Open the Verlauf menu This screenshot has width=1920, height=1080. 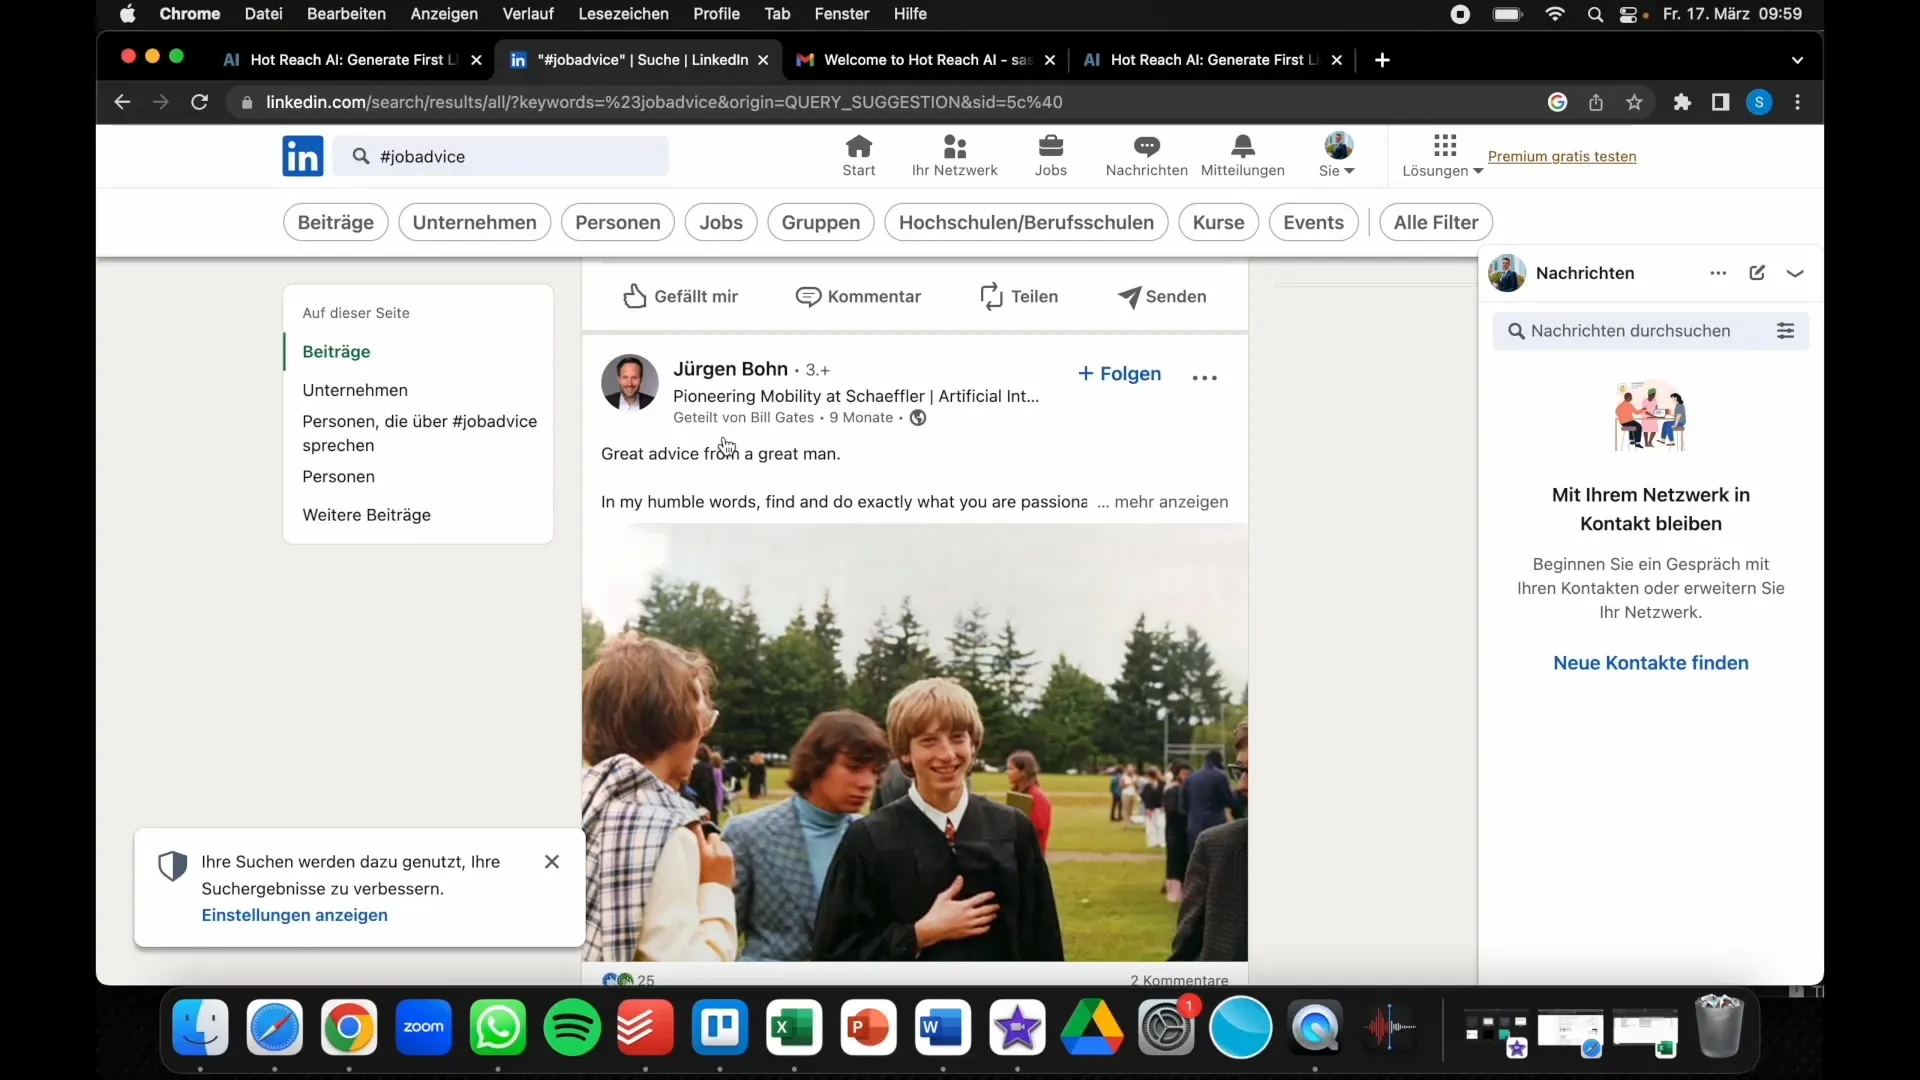tap(528, 14)
